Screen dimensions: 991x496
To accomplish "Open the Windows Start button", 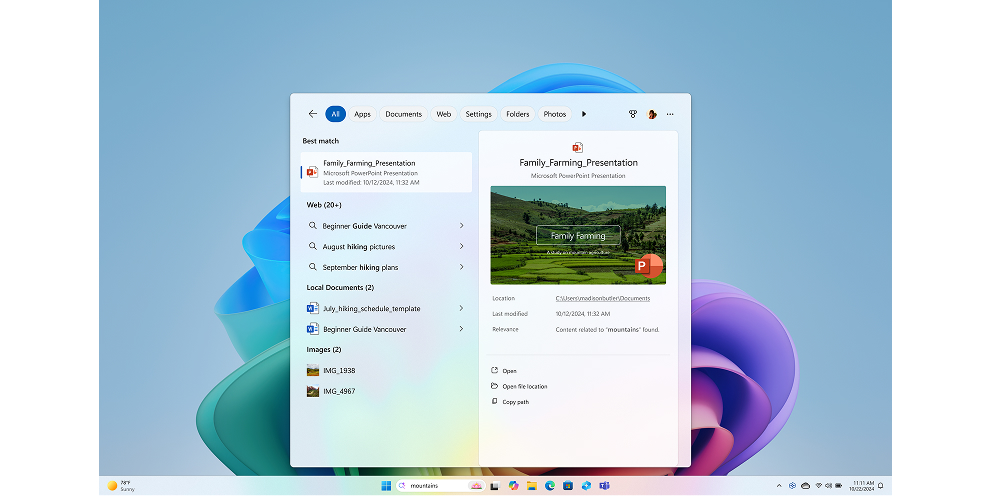I will tap(386, 485).
